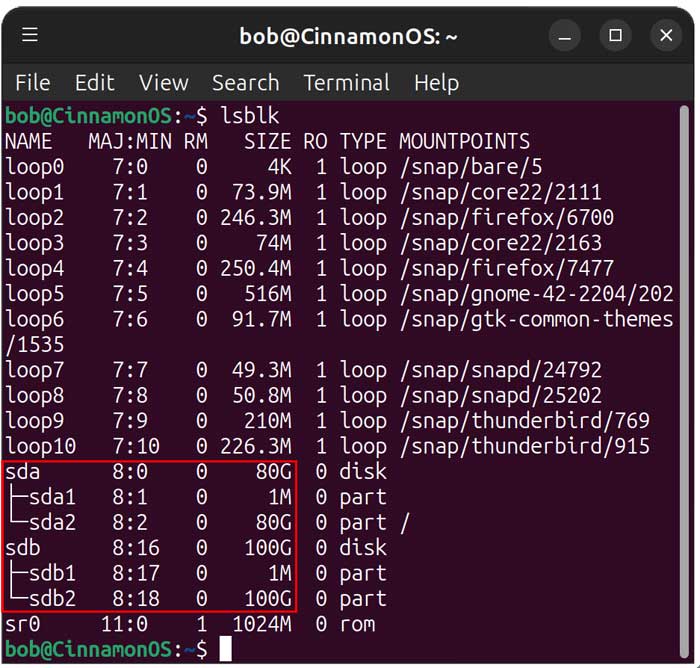Open the hamburger menu in the title bar
The image size is (700, 668).
[x=30, y=34]
